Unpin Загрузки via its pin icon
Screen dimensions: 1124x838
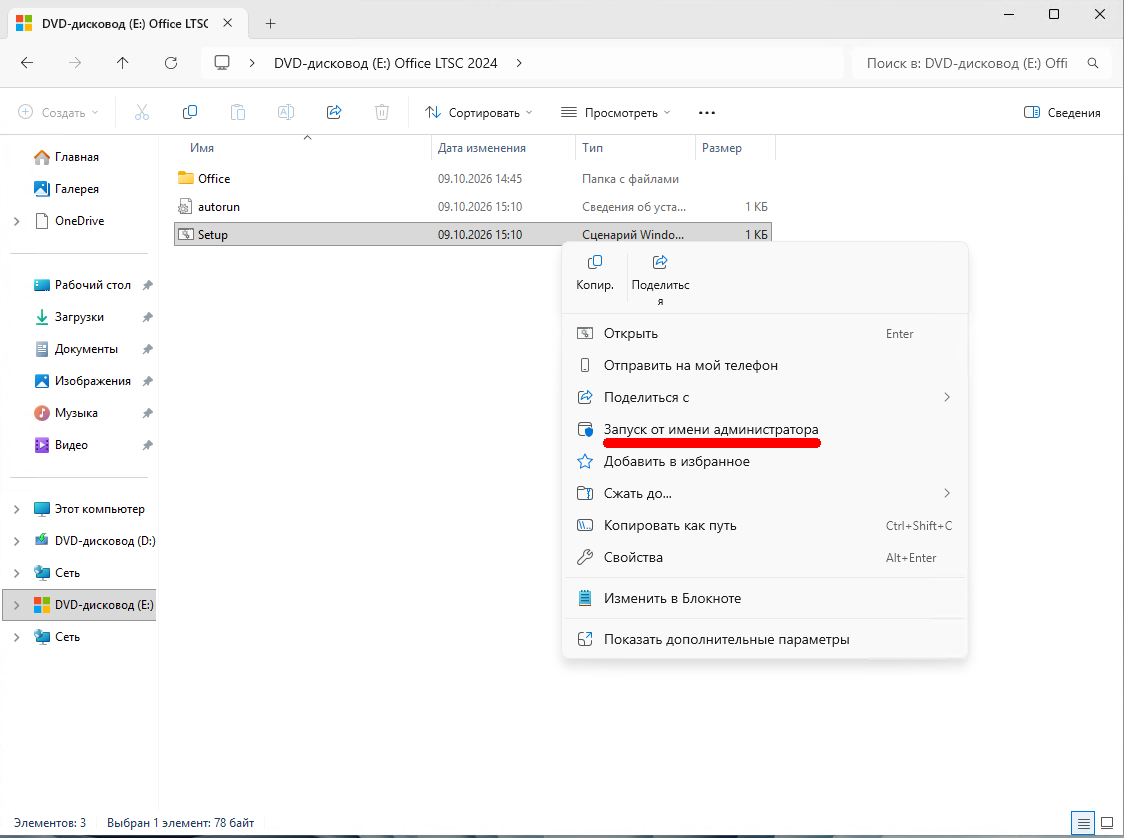click(x=147, y=317)
